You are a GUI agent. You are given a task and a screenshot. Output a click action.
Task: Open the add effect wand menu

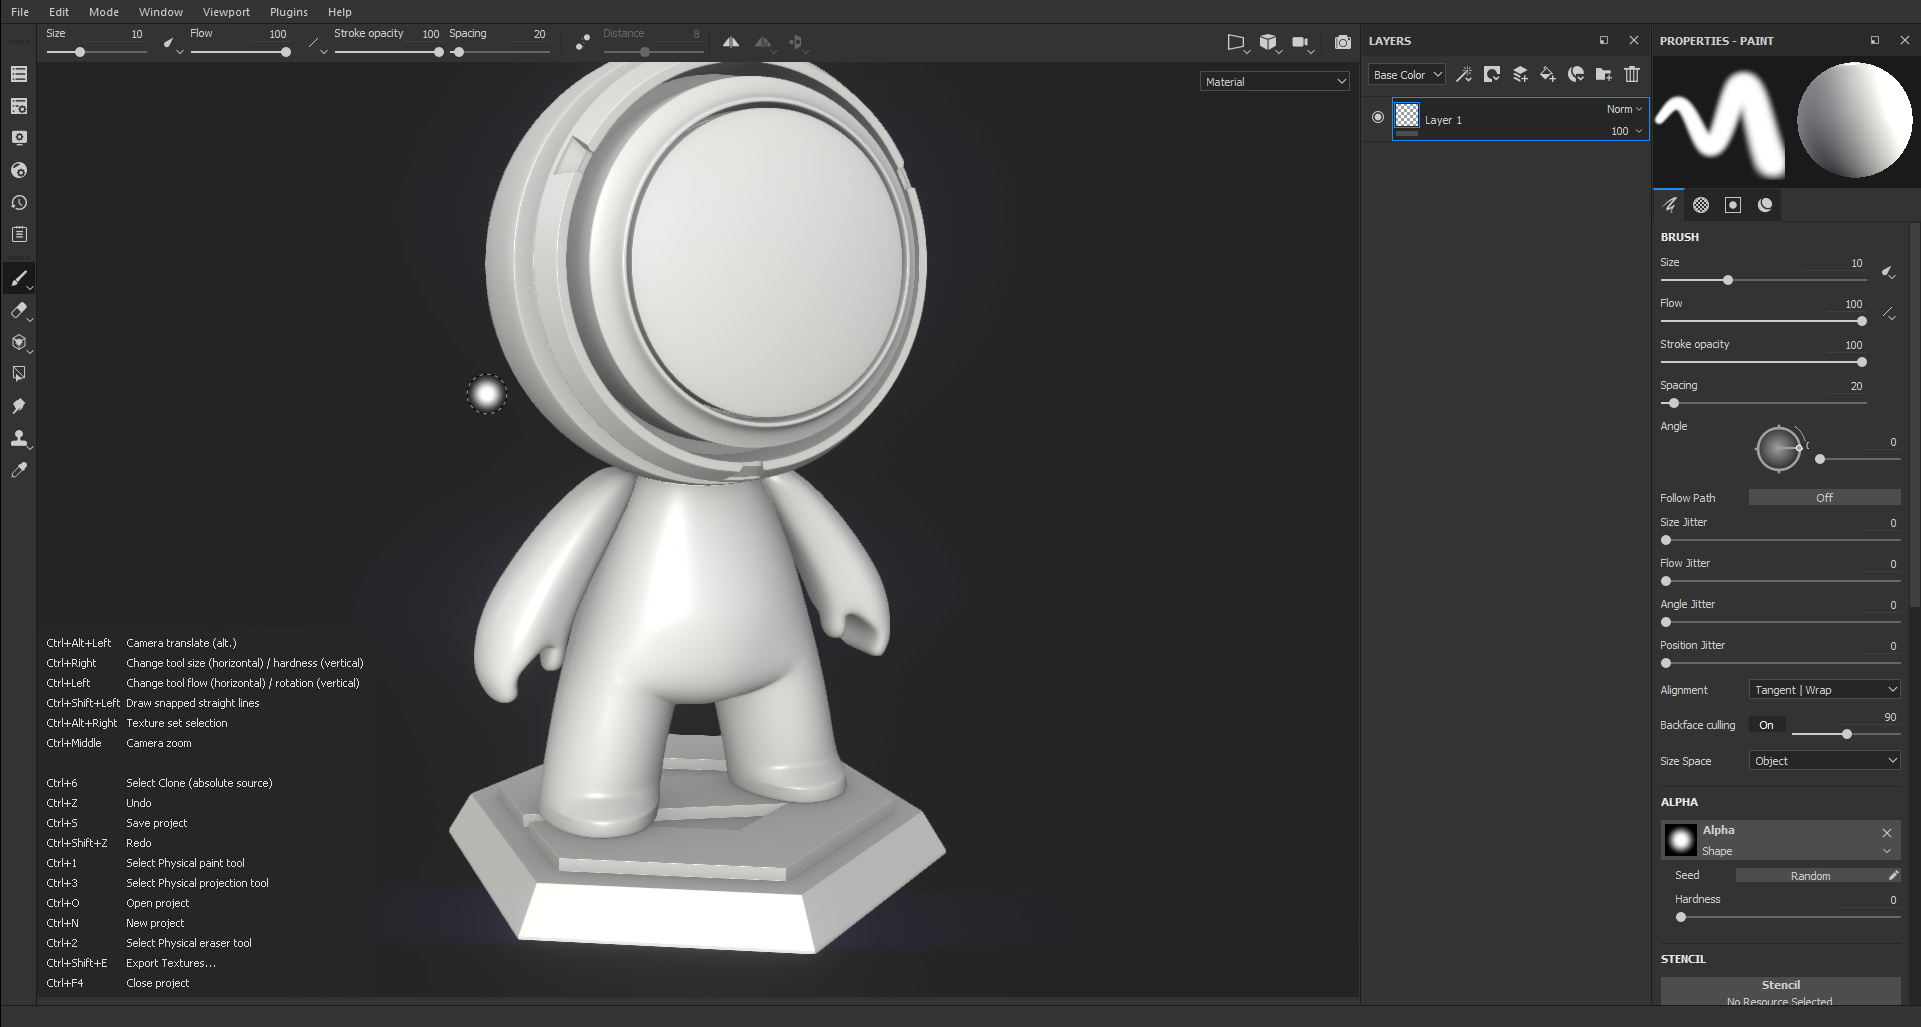1464,74
